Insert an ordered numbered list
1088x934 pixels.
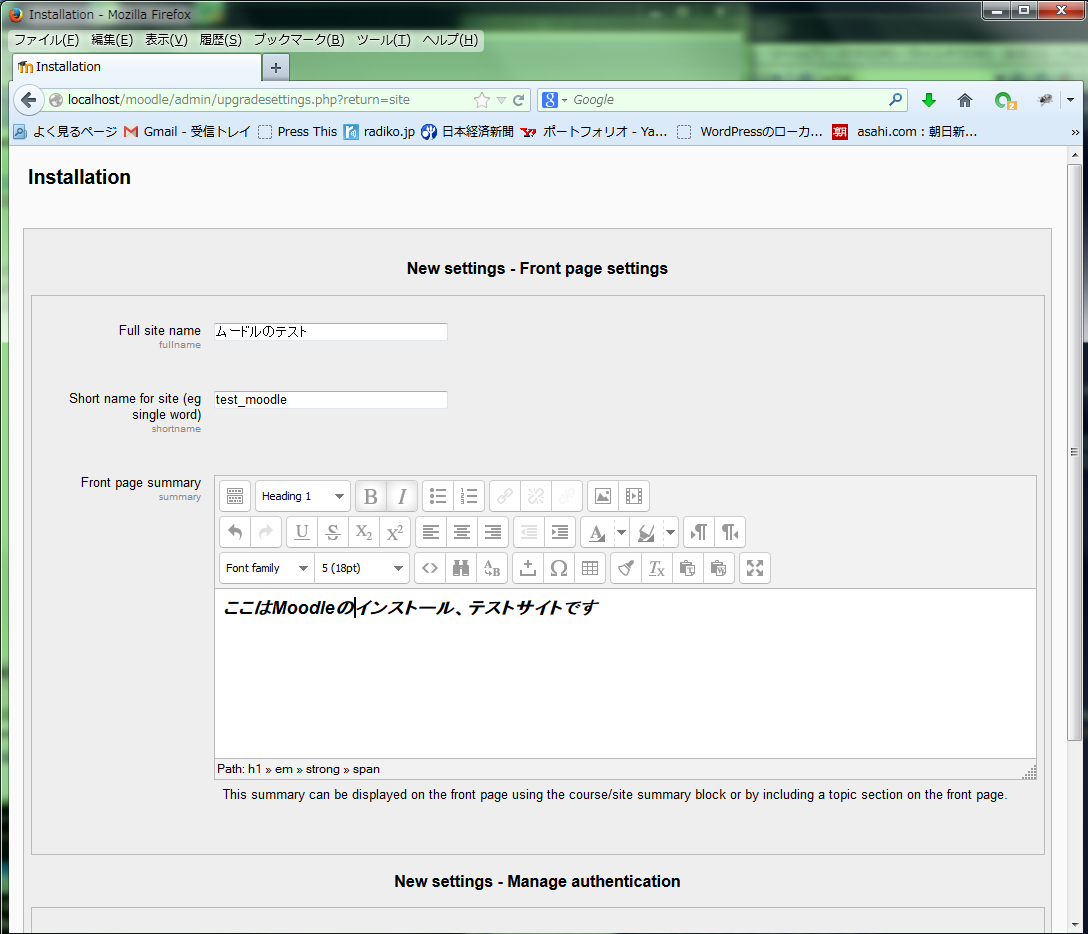[x=469, y=496]
